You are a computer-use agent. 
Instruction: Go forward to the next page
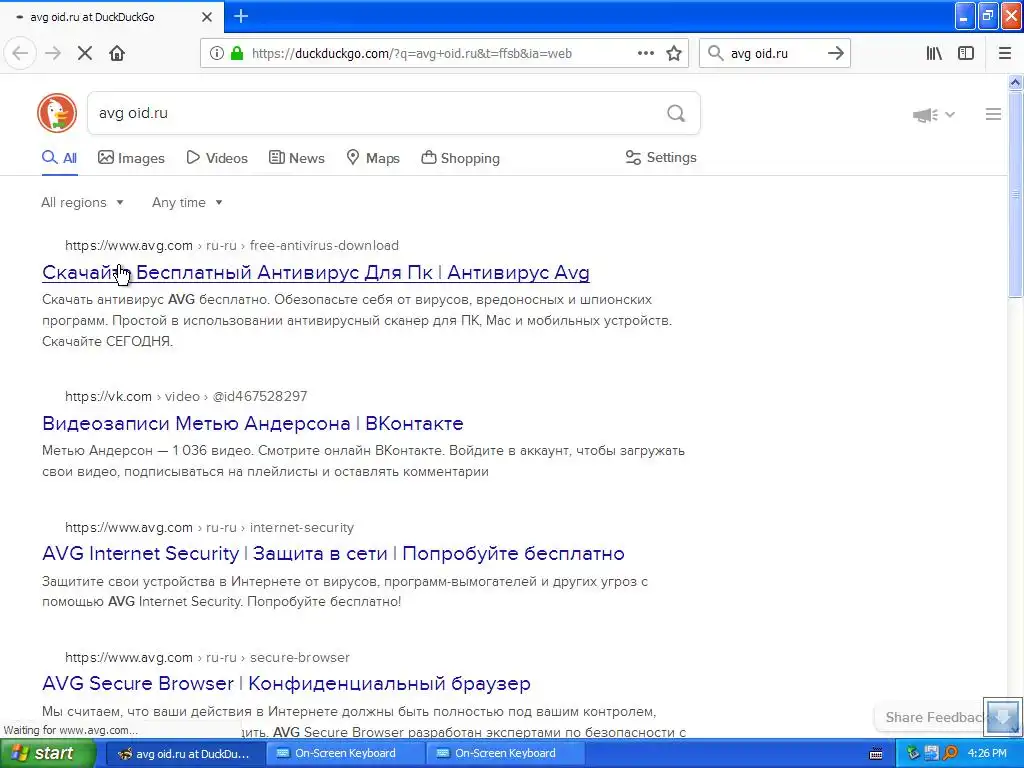pyautogui.click(x=53, y=54)
